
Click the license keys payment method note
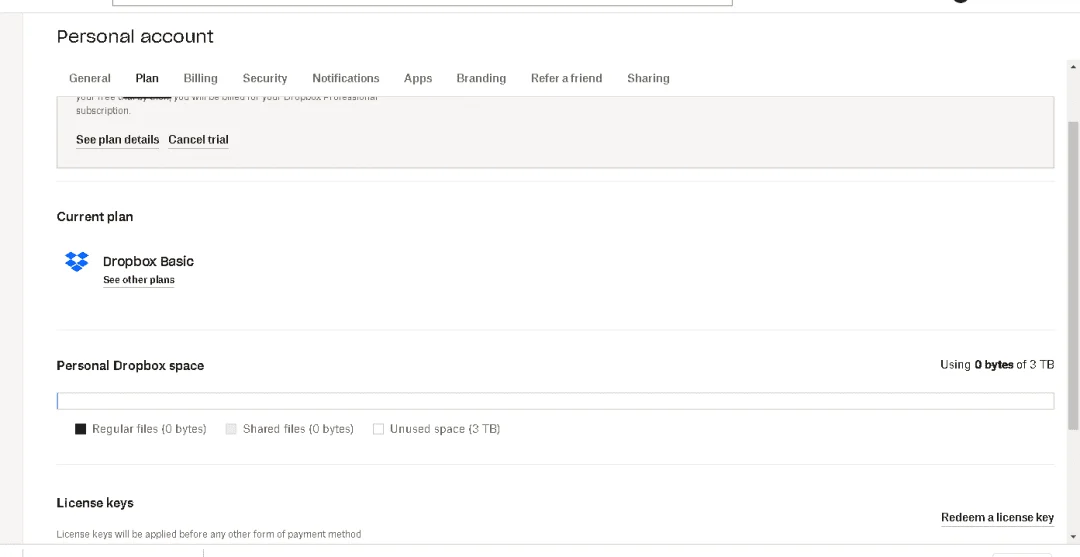(209, 534)
